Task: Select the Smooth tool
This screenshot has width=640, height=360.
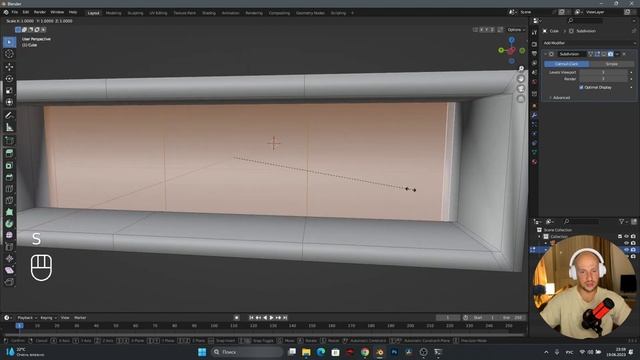Action: tap(9, 235)
